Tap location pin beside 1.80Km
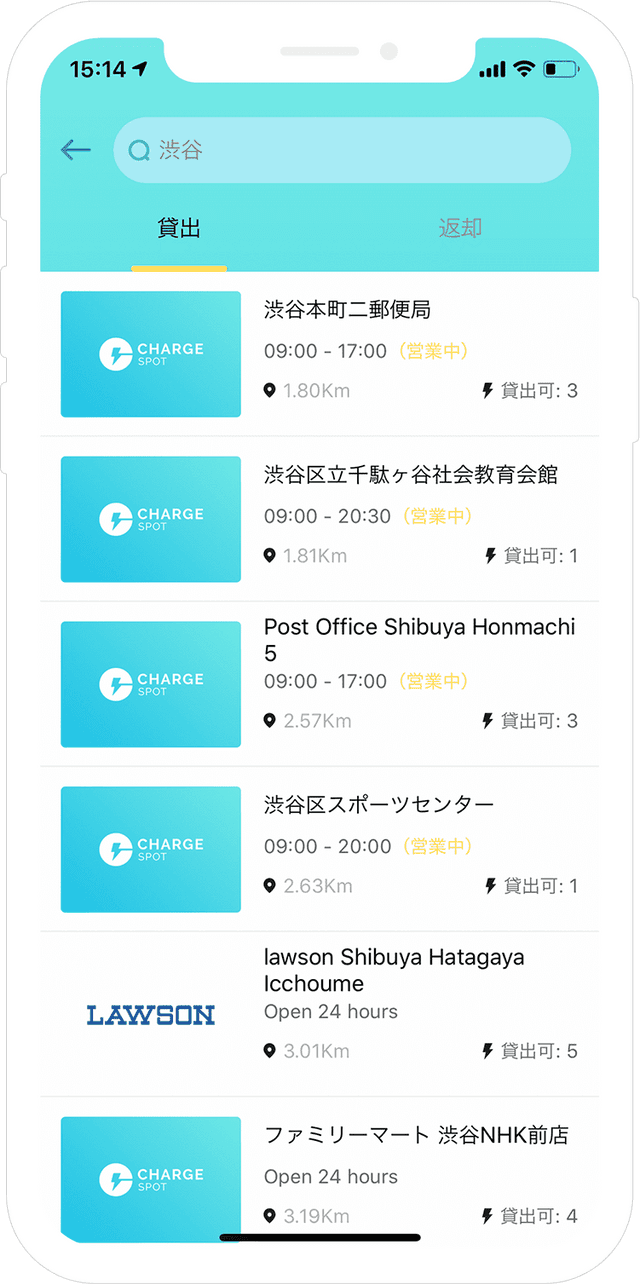 tap(269, 390)
